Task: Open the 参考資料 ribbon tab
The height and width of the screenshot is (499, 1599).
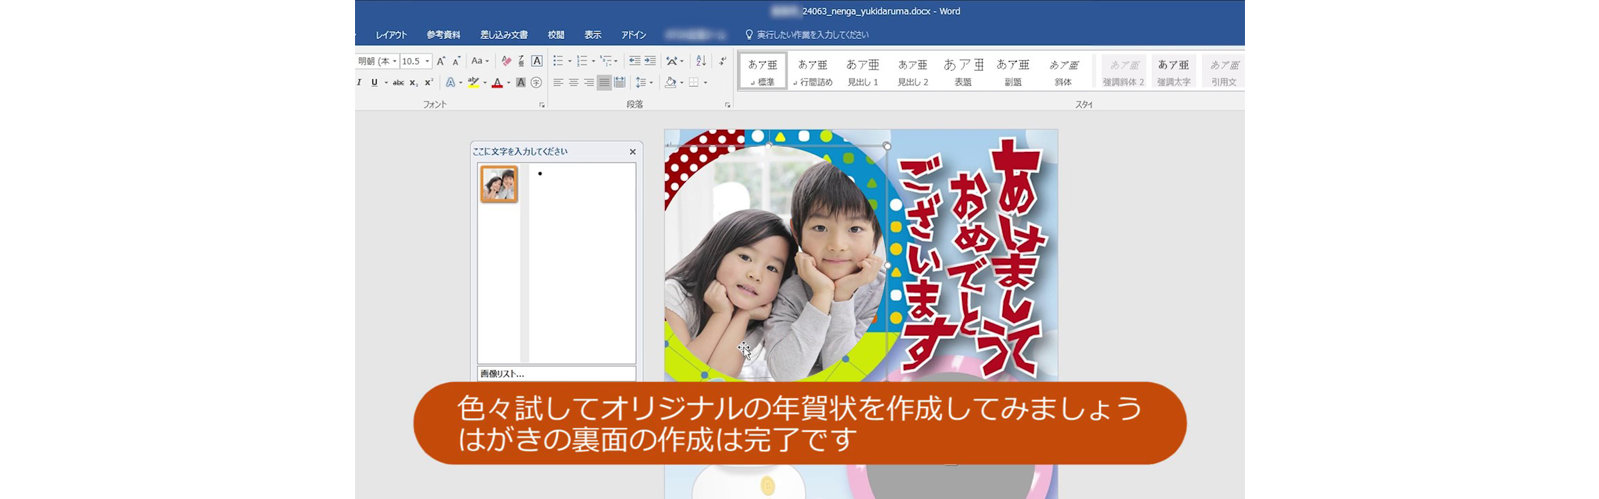Action: (x=443, y=35)
